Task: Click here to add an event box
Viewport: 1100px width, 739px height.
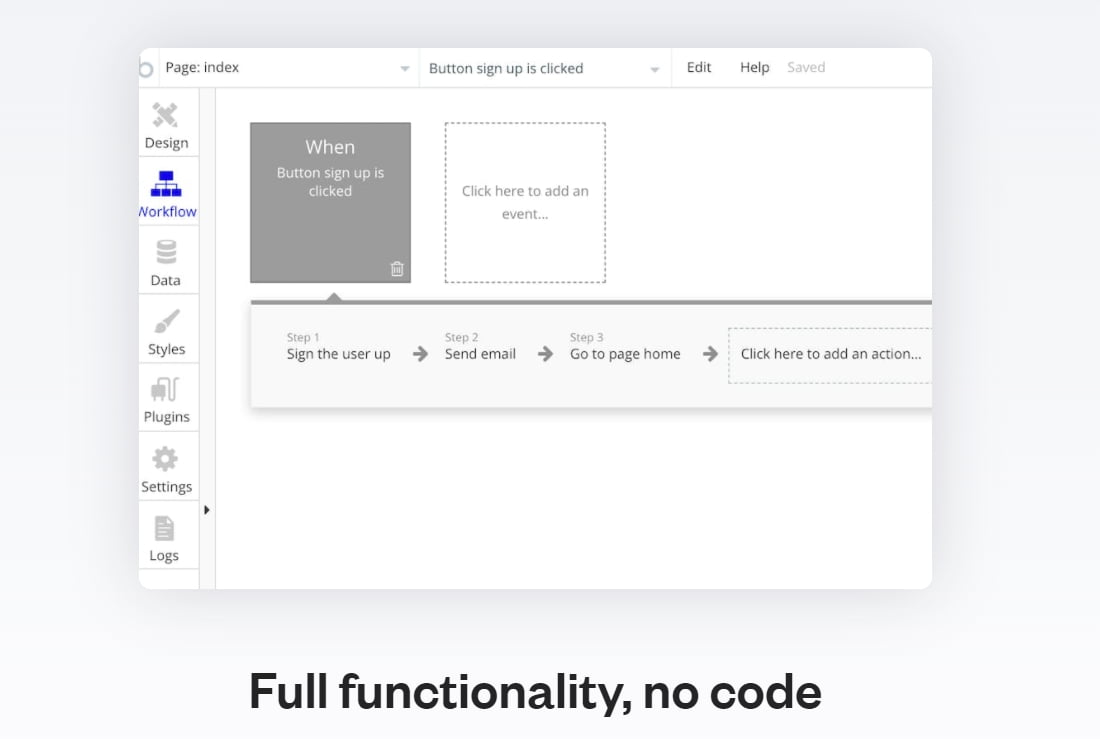Action: pos(525,203)
